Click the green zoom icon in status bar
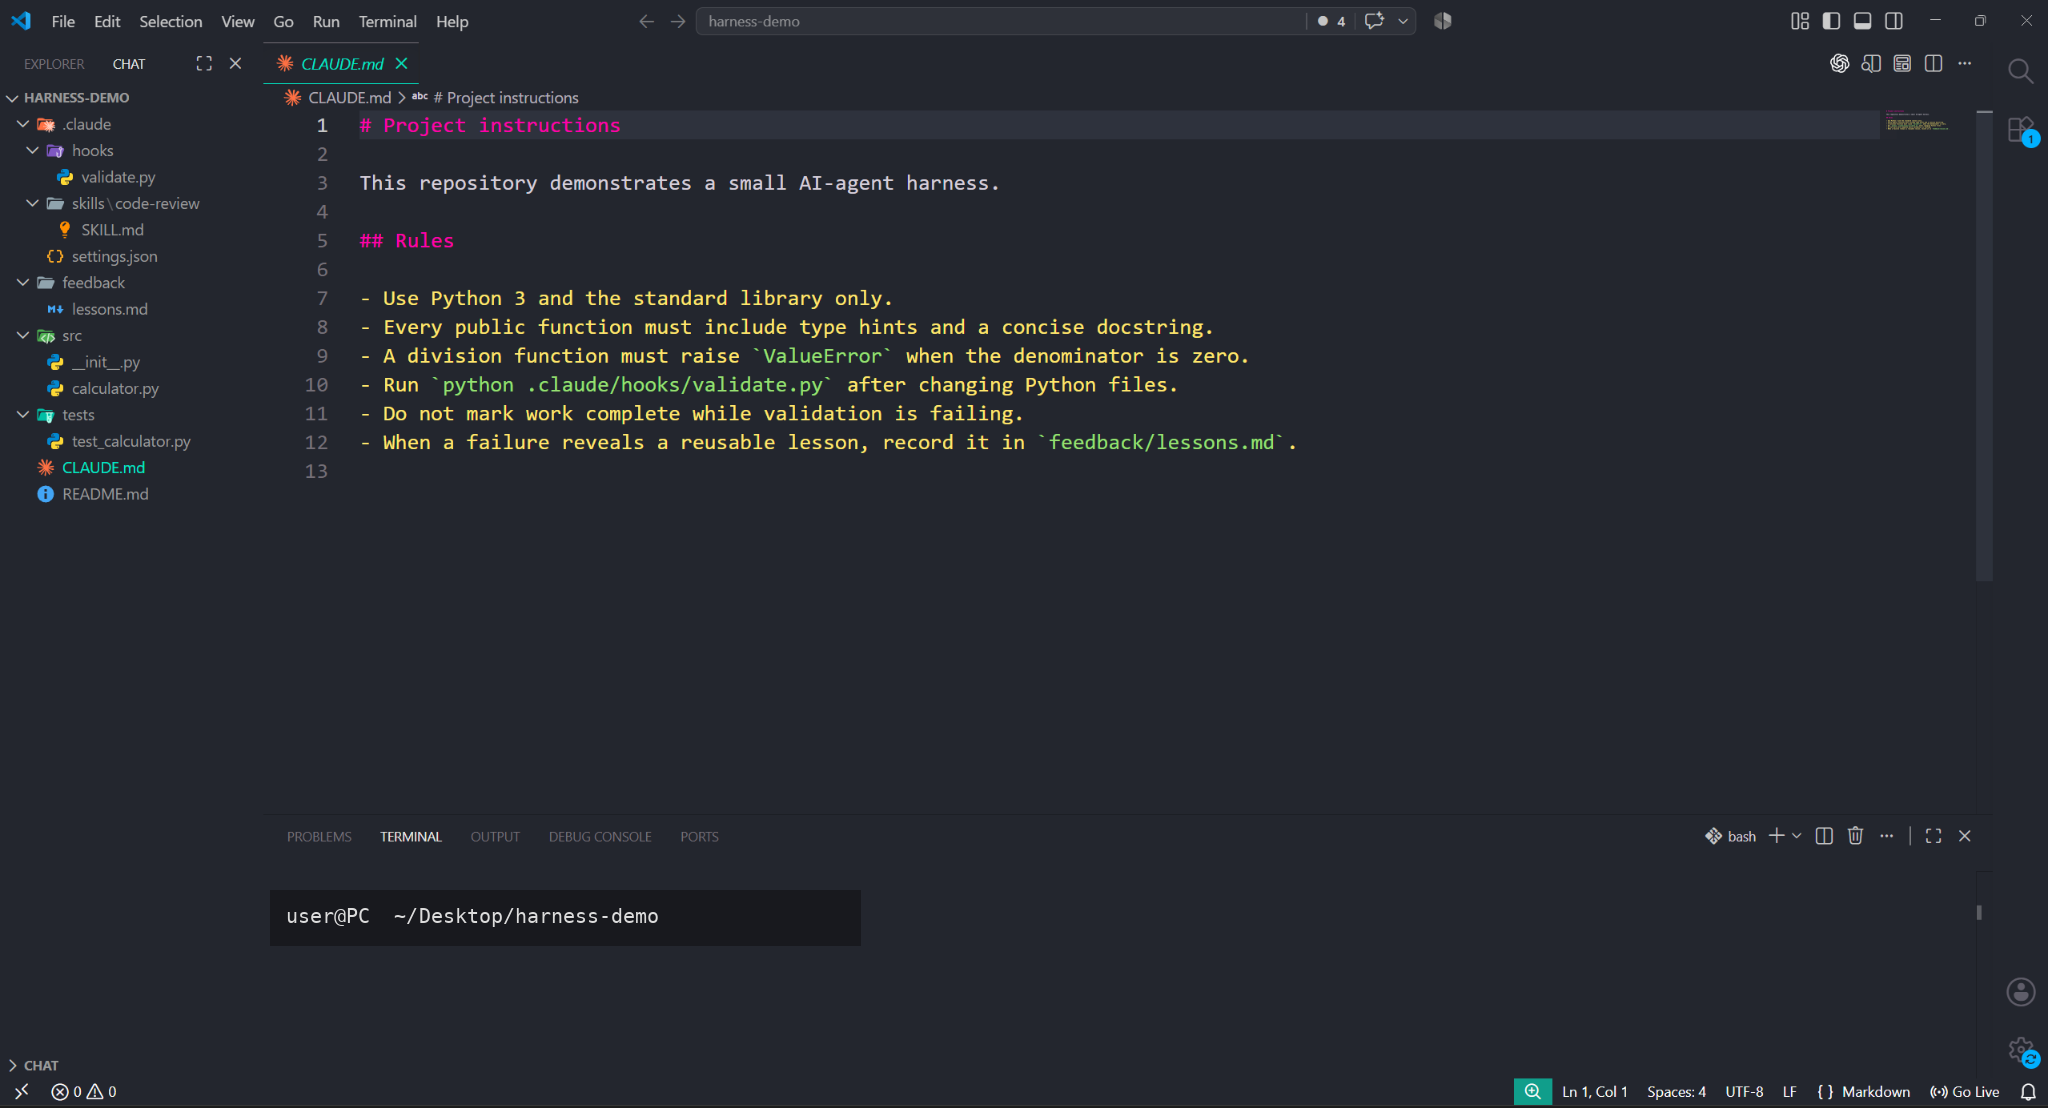 click(1532, 1092)
